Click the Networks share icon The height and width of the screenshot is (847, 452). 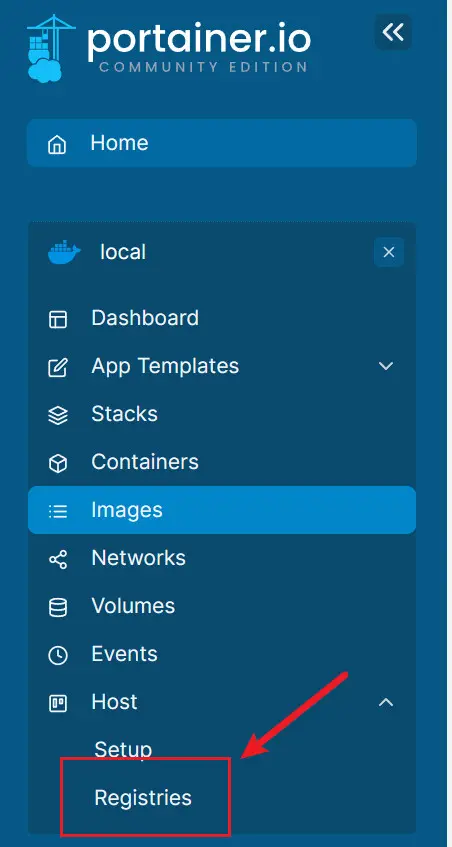pos(58,560)
